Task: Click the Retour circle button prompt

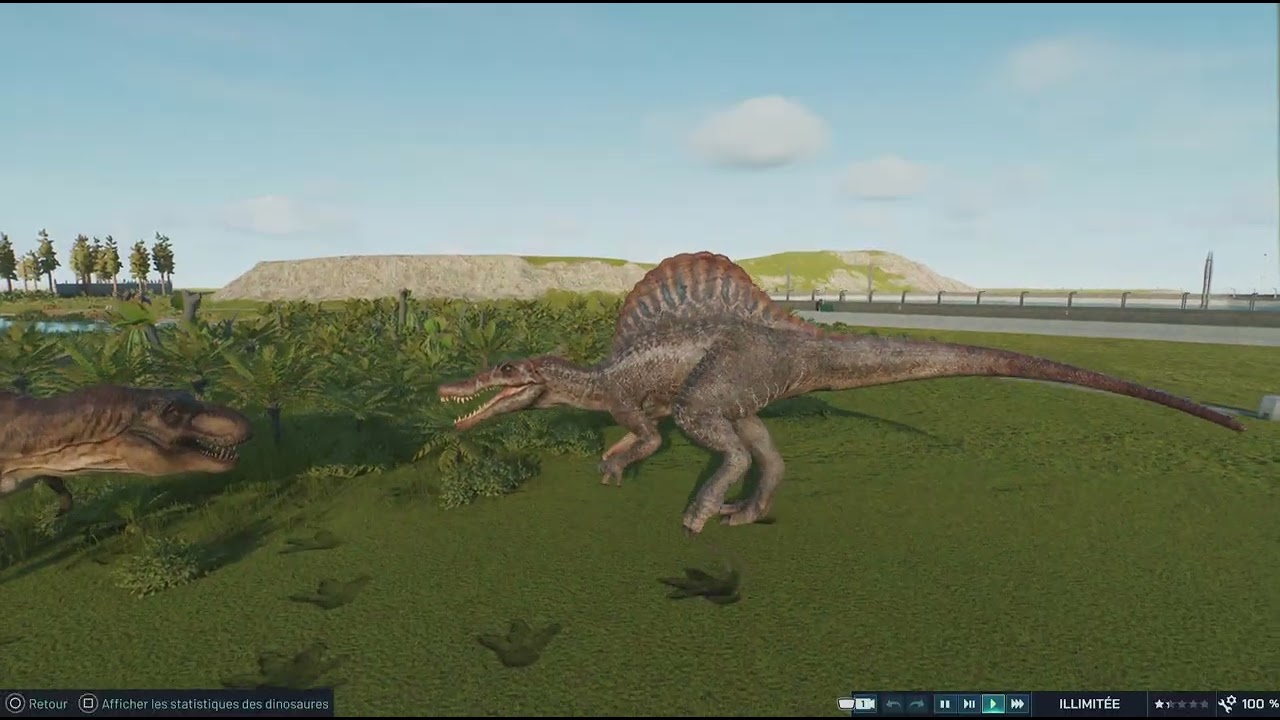Action: point(15,704)
